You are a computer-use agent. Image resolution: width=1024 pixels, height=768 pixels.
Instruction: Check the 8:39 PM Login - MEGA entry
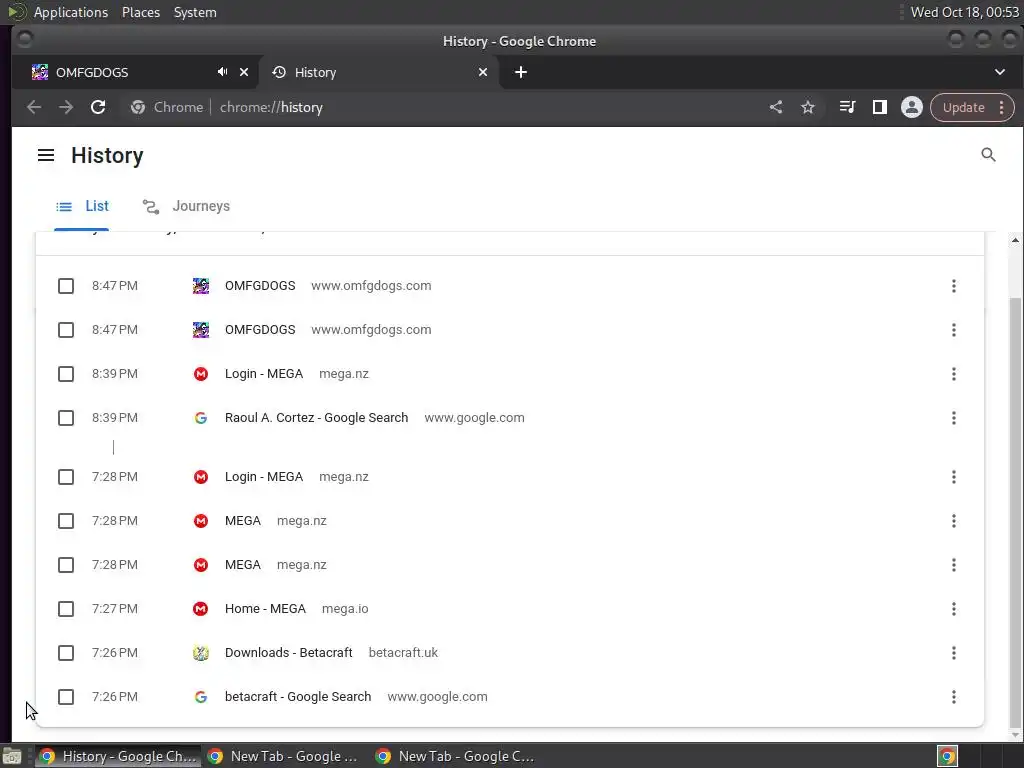coord(66,374)
